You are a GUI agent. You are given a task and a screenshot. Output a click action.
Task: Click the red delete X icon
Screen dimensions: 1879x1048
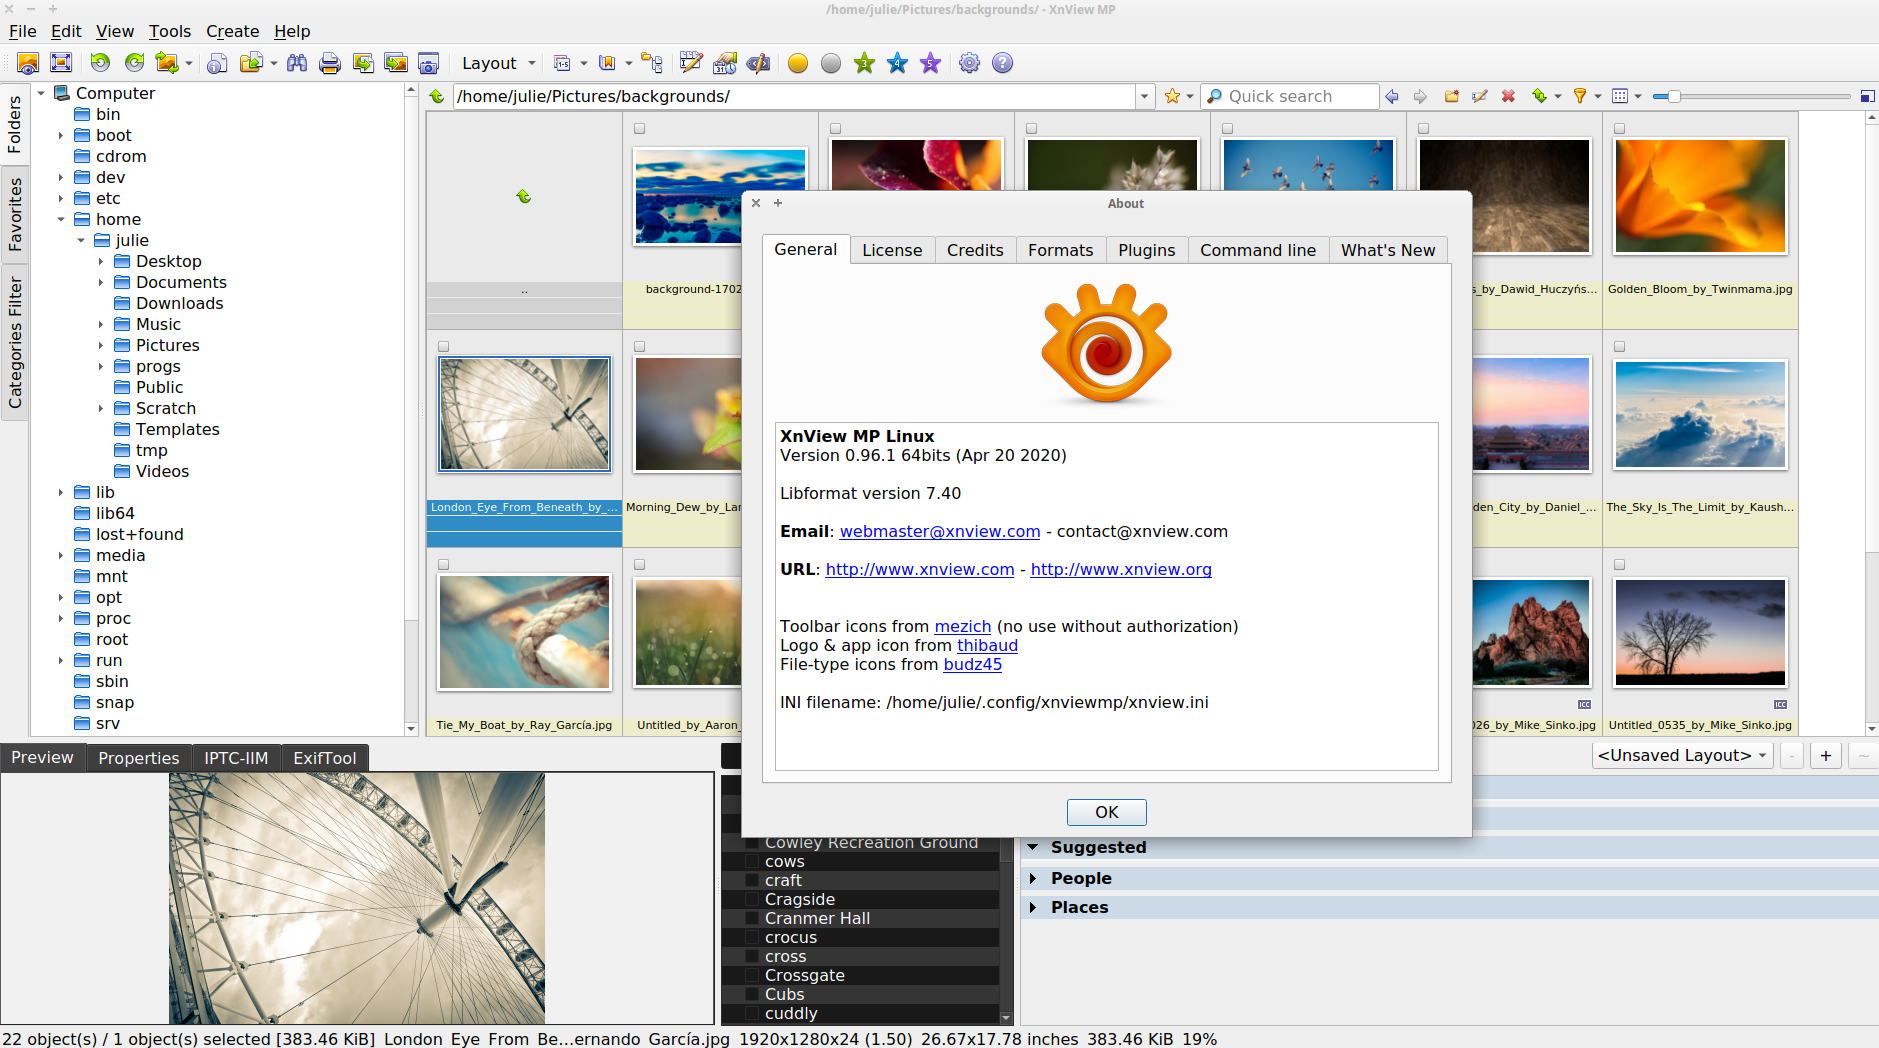coord(1508,96)
